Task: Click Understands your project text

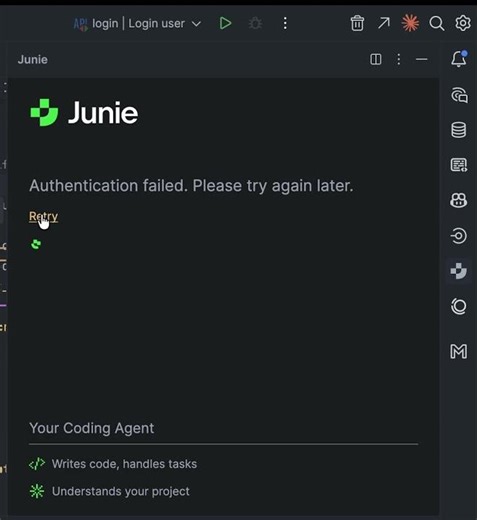Action: click(121, 491)
